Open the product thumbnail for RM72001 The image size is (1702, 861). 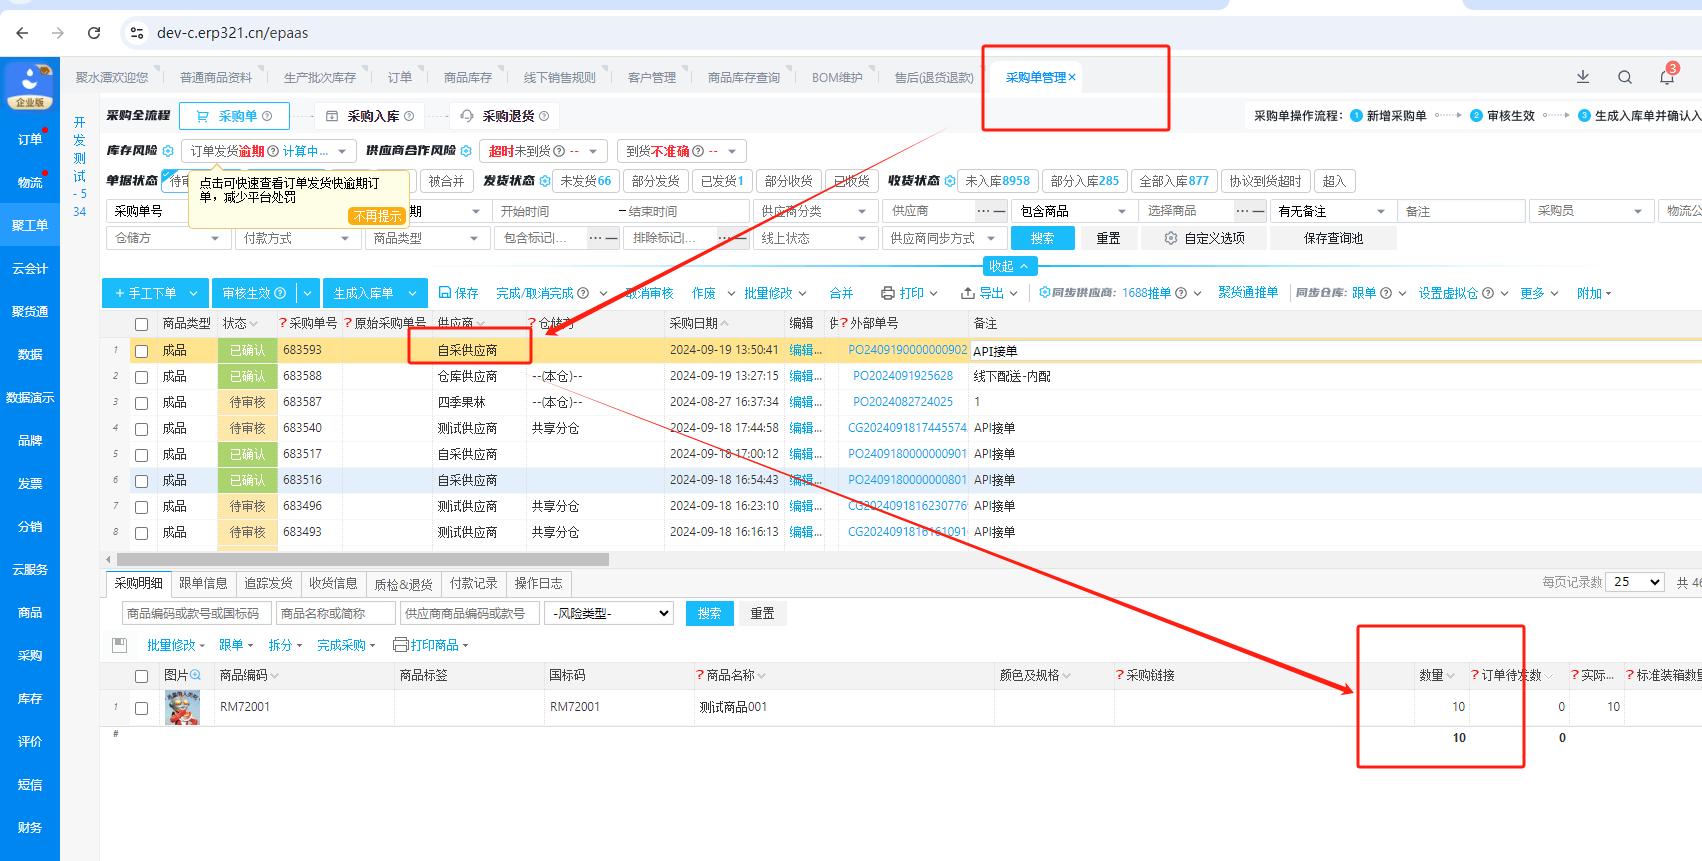[x=182, y=707]
